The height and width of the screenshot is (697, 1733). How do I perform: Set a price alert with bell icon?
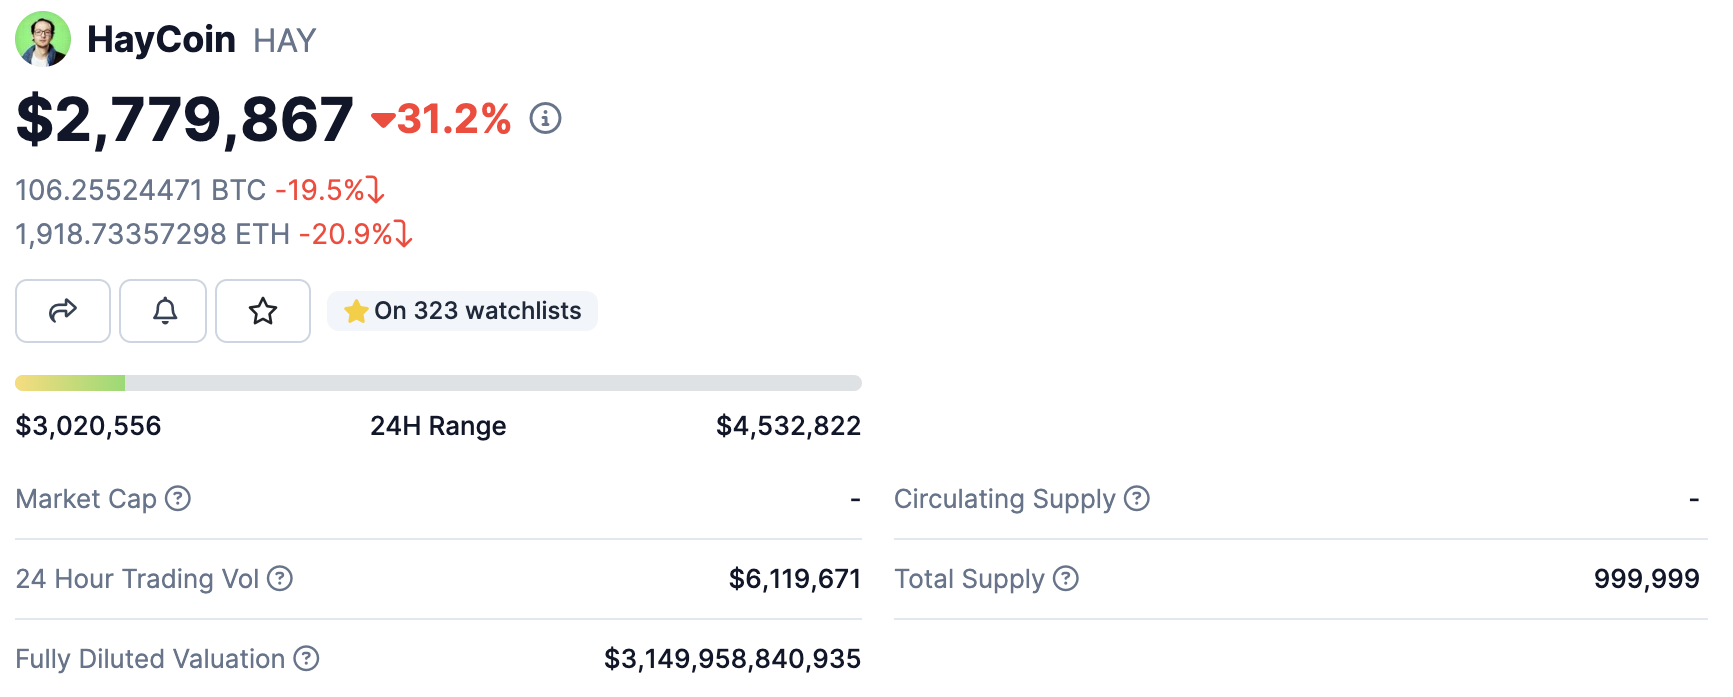pyautogui.click(x=163, y=311)
